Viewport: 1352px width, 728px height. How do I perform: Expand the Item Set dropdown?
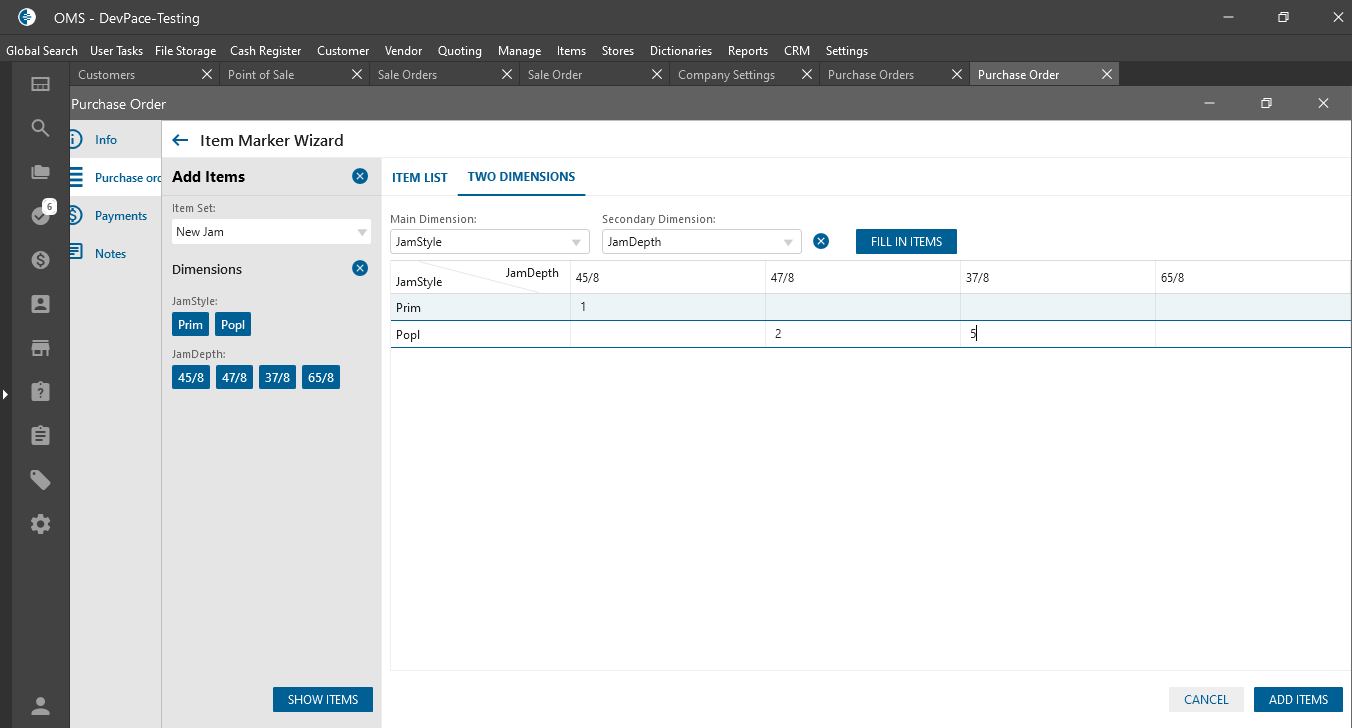click(362, 232)
